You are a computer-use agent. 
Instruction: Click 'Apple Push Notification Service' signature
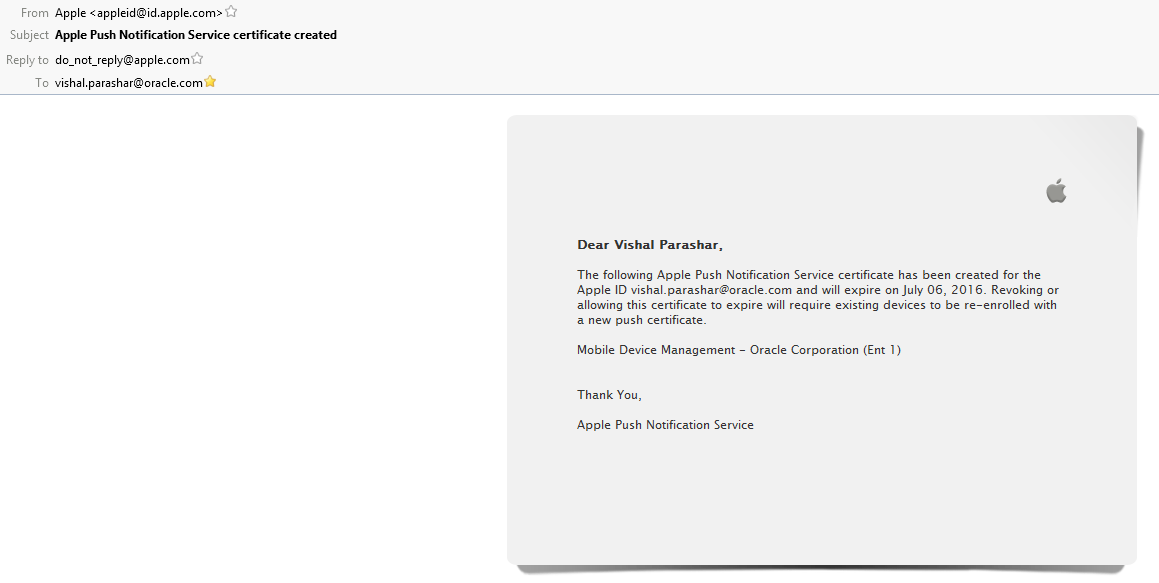tap(665, 425)
